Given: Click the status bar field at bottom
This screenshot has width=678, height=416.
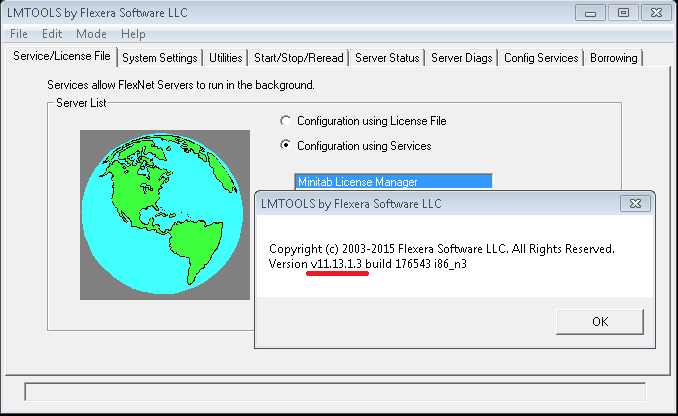Looking at the screenshot, I should coord(335,392).
